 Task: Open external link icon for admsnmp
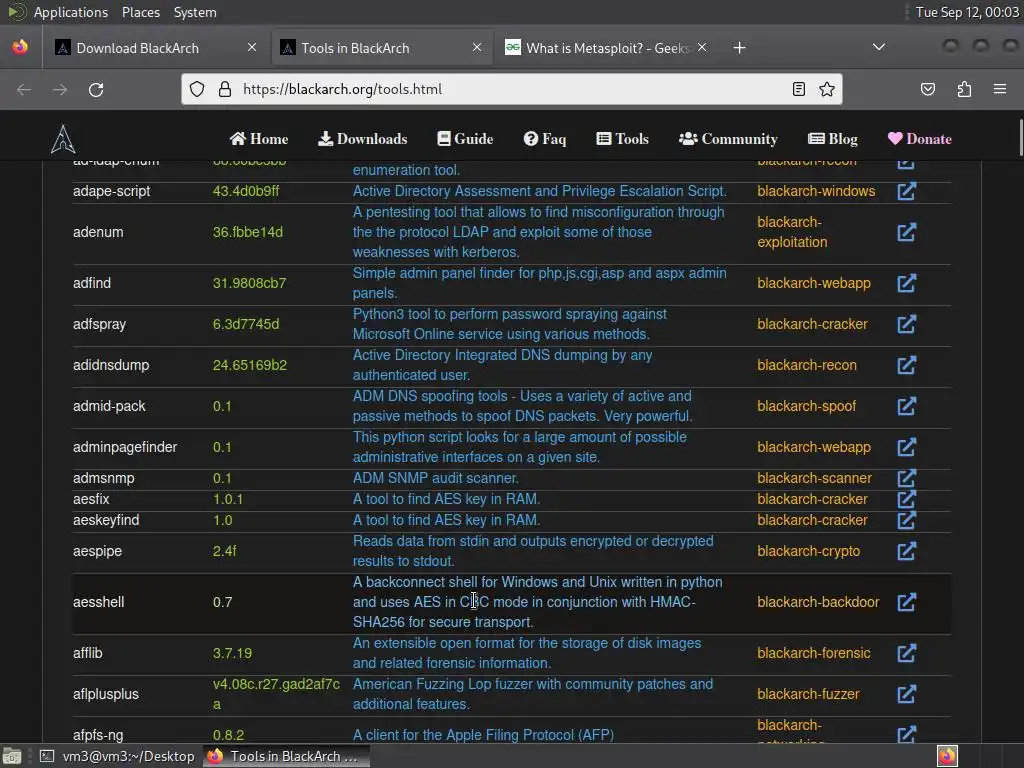pos(906,478)
